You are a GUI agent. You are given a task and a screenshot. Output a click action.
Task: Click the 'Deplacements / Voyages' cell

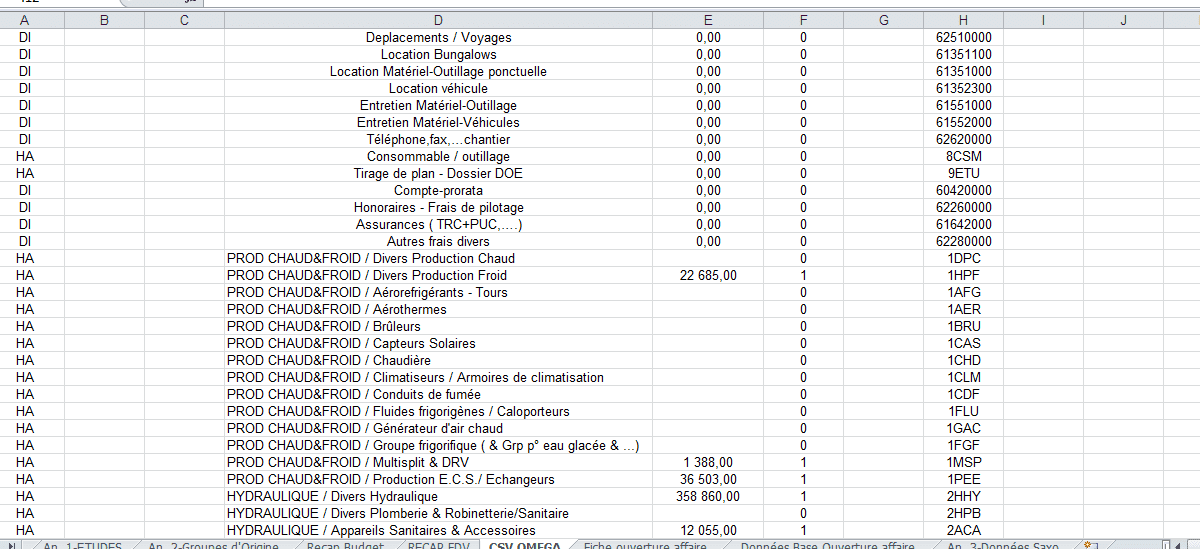click(x=438, y=37)
